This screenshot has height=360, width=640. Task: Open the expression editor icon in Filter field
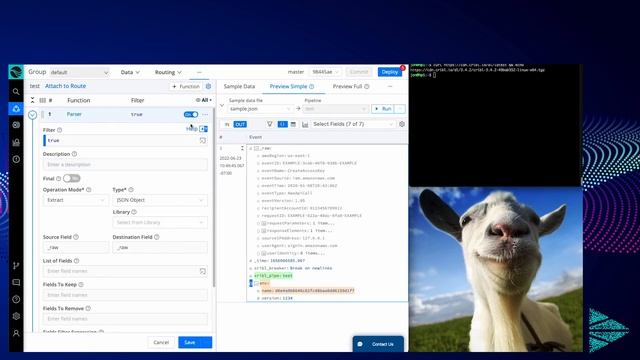(202, 140)
